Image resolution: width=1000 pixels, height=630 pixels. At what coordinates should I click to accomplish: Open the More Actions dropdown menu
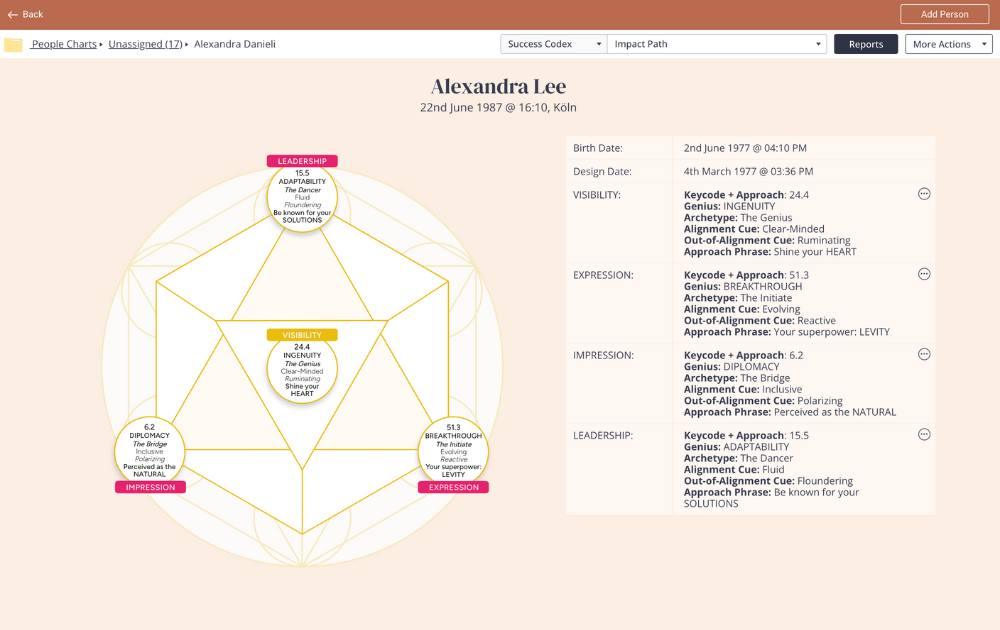coord(948,44)
